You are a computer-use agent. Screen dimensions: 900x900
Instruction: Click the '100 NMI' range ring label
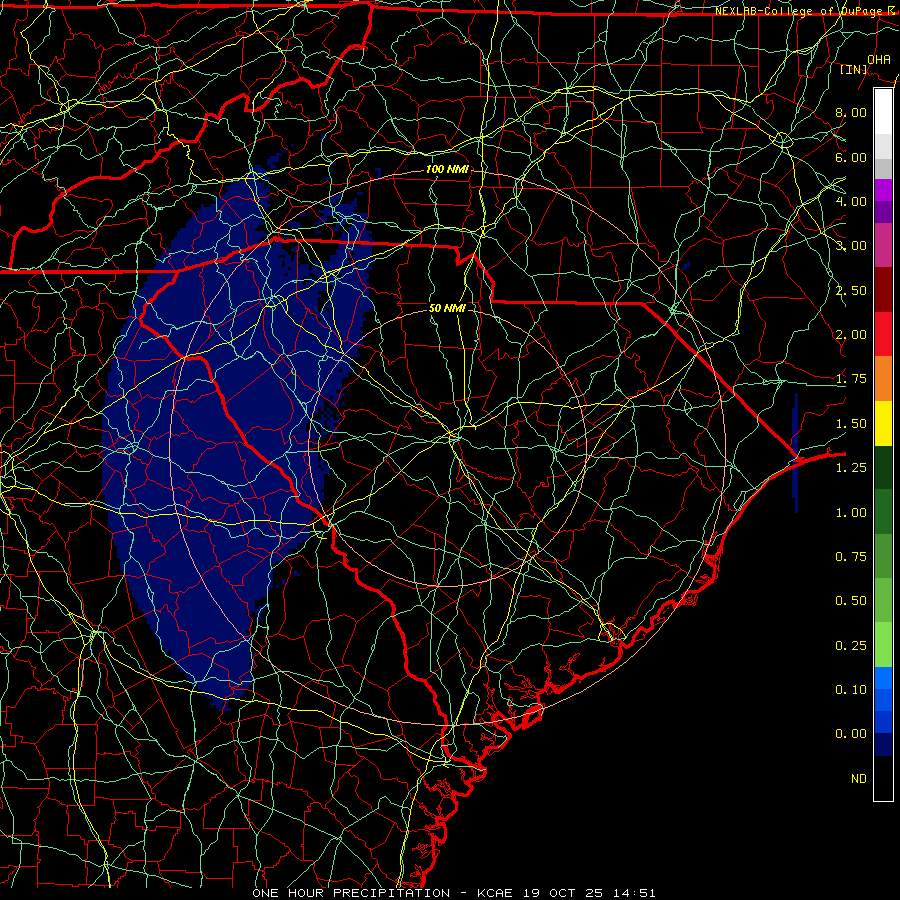[x=447, y=169]
